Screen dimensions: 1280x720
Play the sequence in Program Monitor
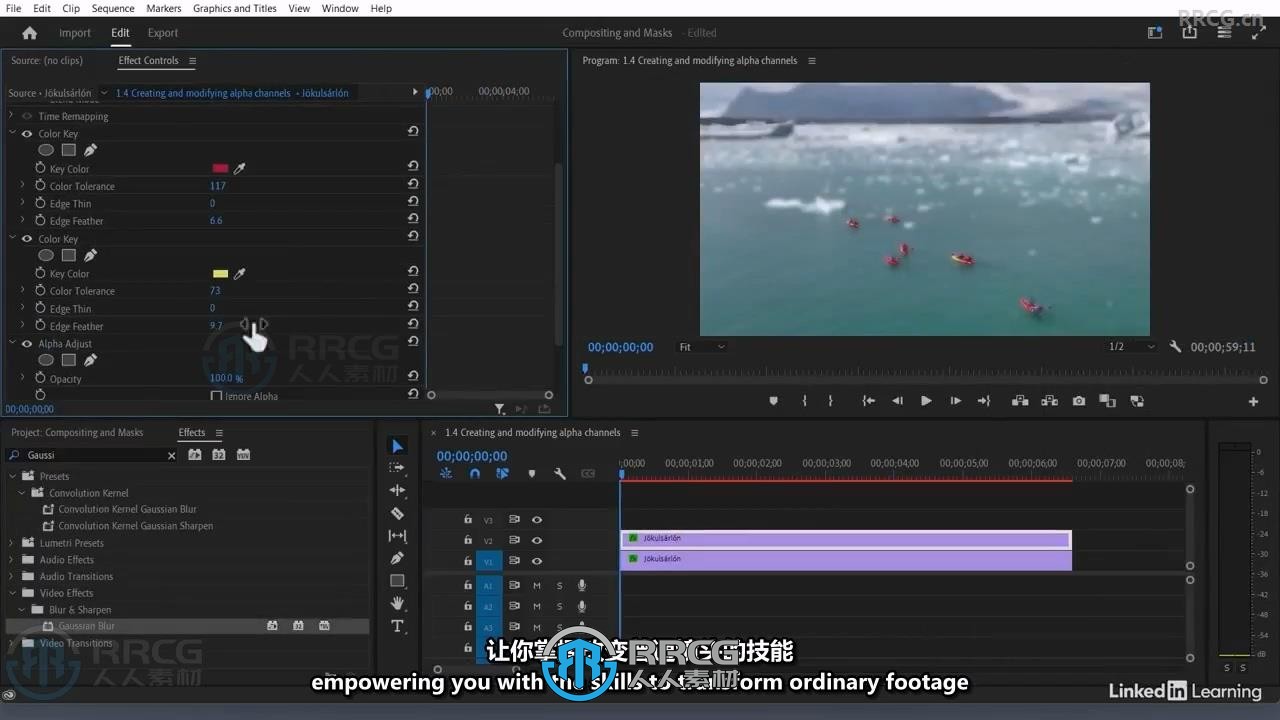click(x=926, y=401)
